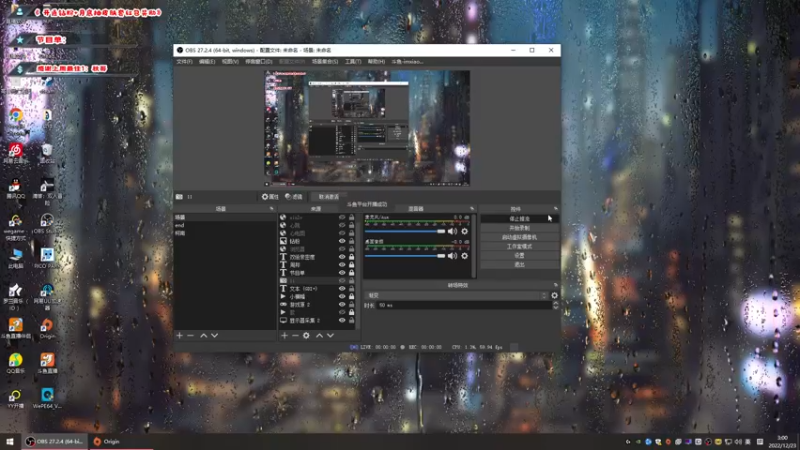
Task: Open the 视图(V) menu
Action: pyautogui.click(x=230, y=62)
